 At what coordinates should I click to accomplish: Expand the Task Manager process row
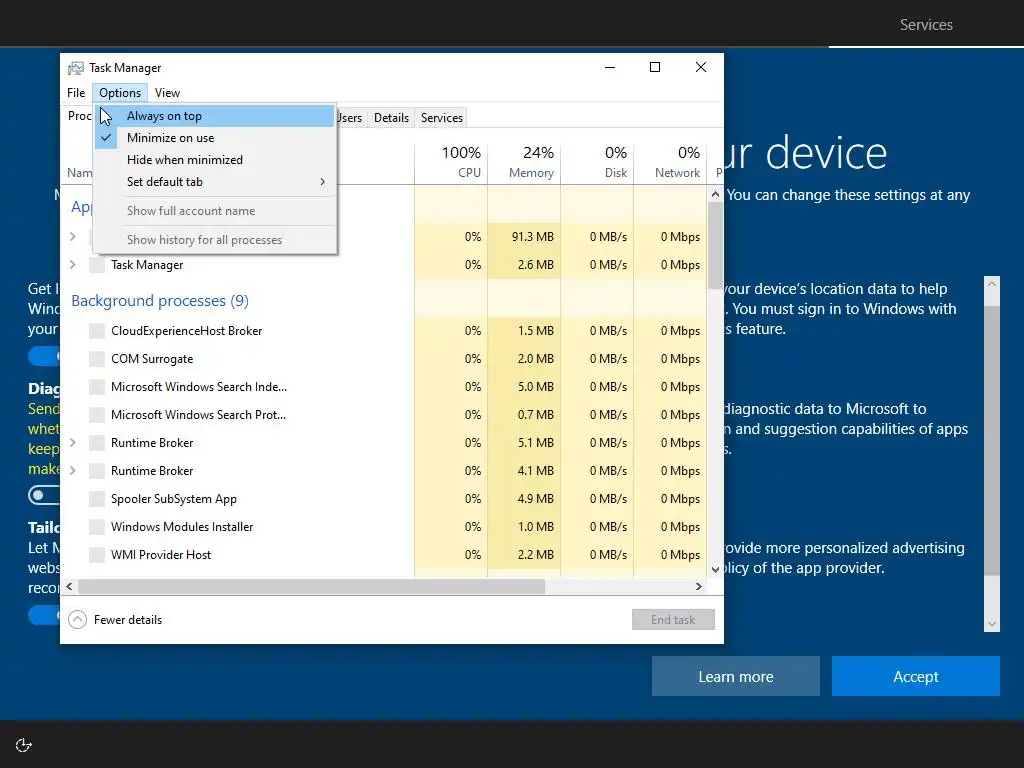pos(73,265)
